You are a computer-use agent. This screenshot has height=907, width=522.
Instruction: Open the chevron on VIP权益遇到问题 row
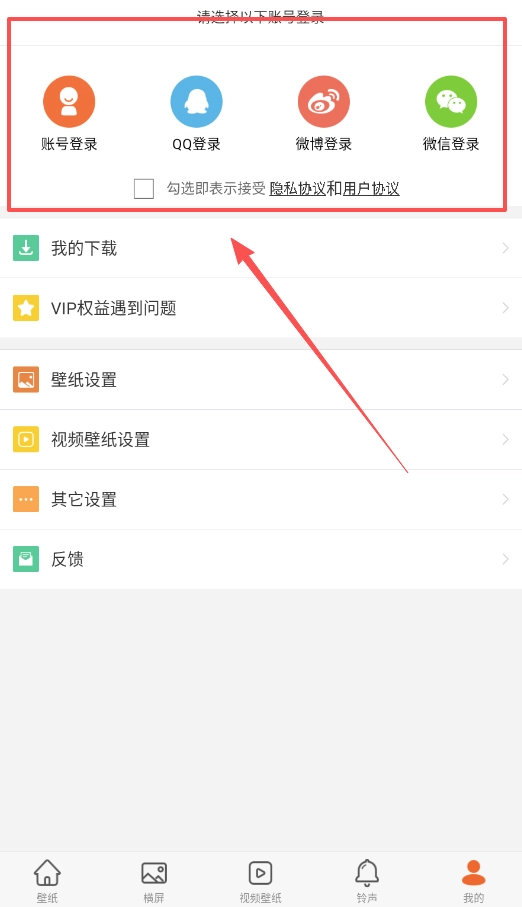[505, 308]
